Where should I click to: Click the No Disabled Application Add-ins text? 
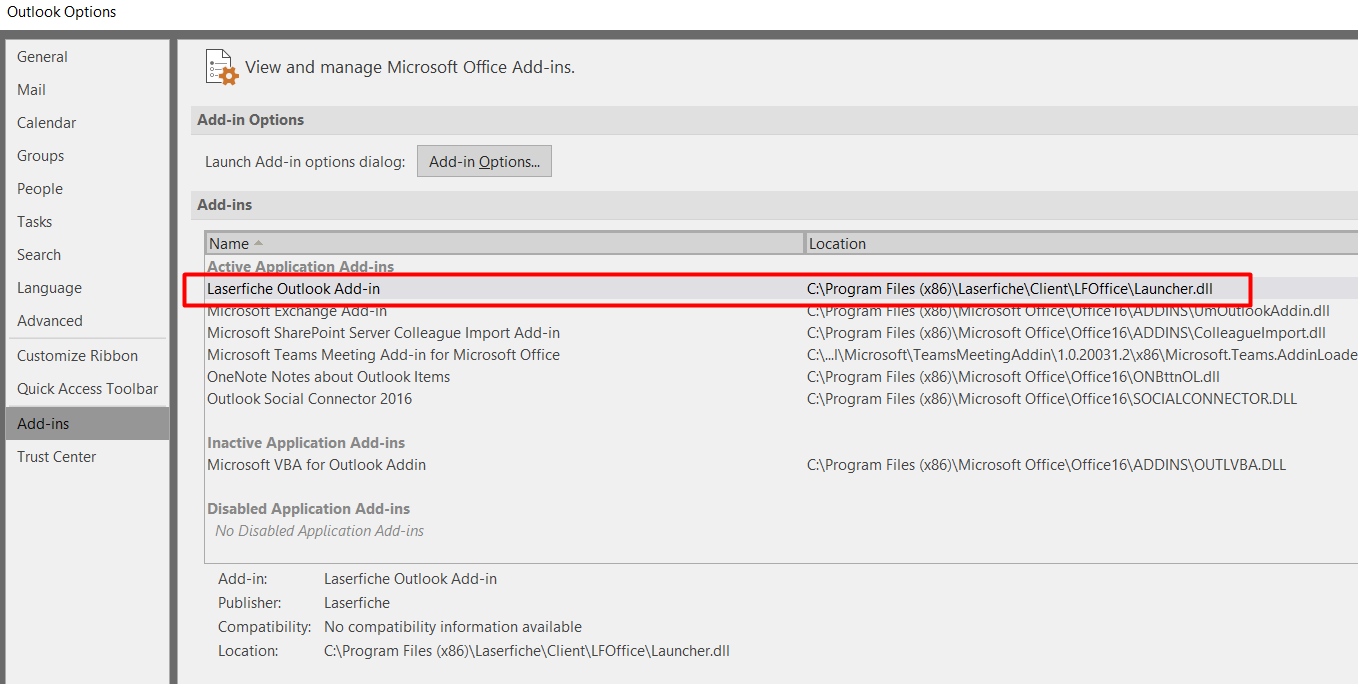[x=320, y=531]
